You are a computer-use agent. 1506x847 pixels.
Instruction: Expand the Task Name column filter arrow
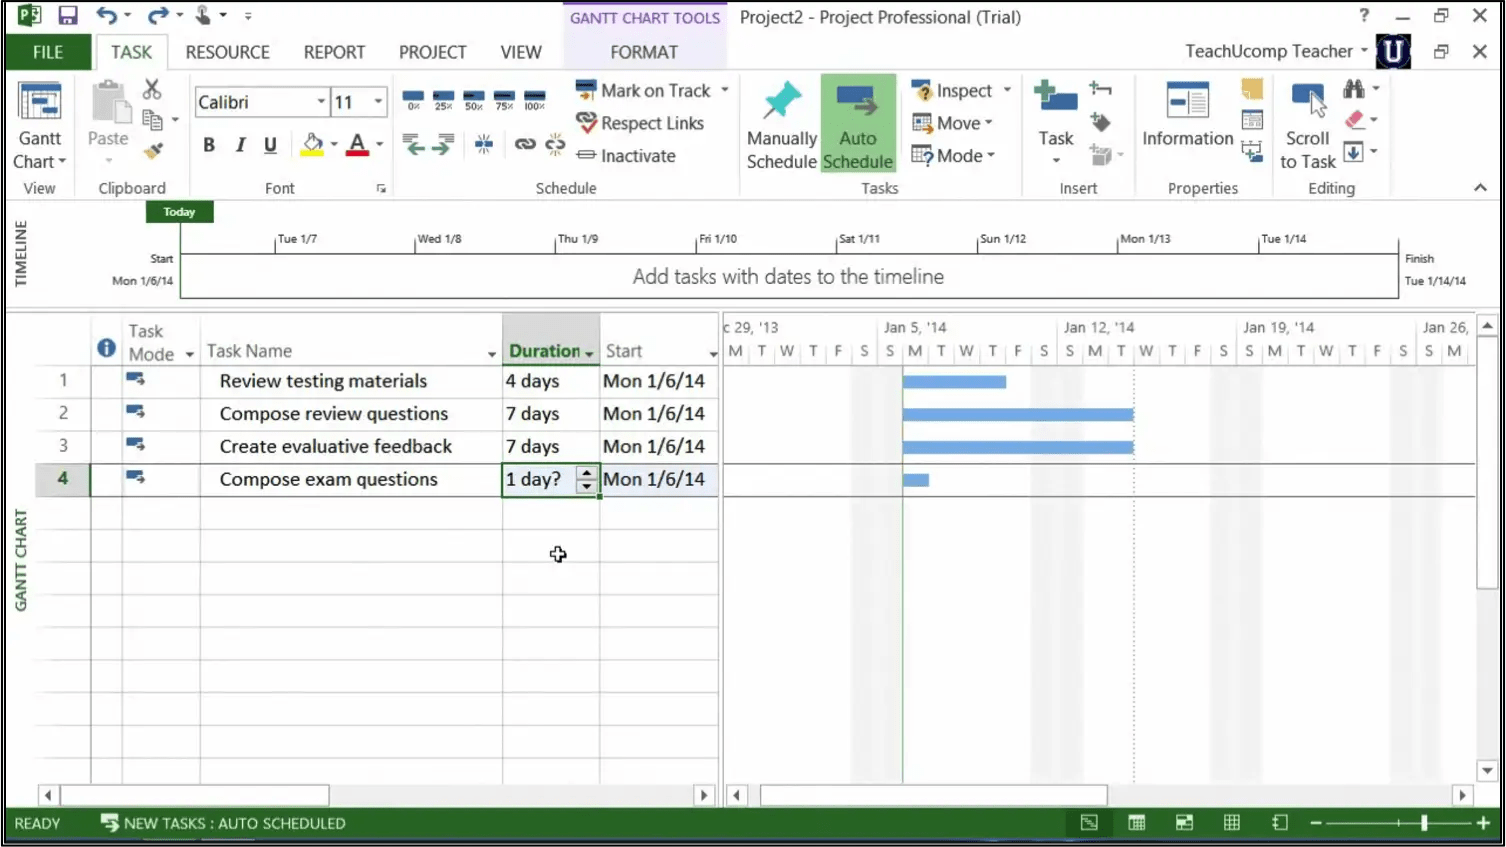pyautogui.click(x=491, y=354)
